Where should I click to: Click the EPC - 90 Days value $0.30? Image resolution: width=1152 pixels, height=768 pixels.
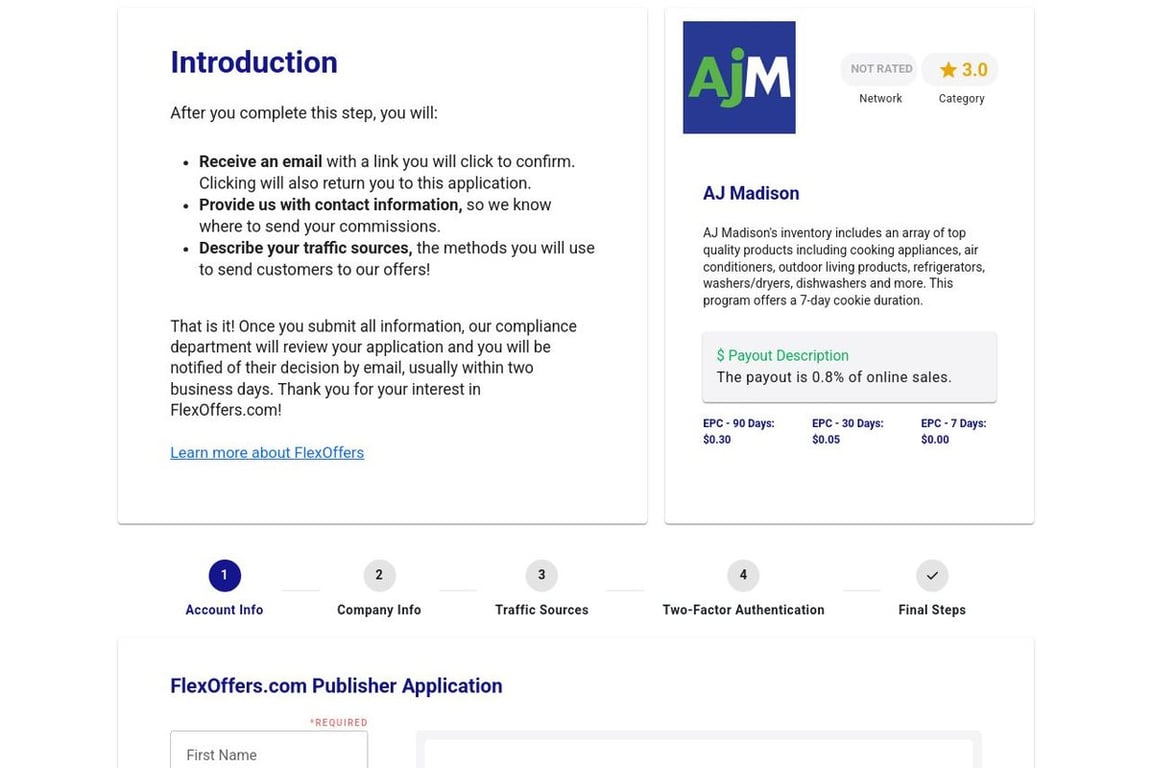(x=717, y=439)
